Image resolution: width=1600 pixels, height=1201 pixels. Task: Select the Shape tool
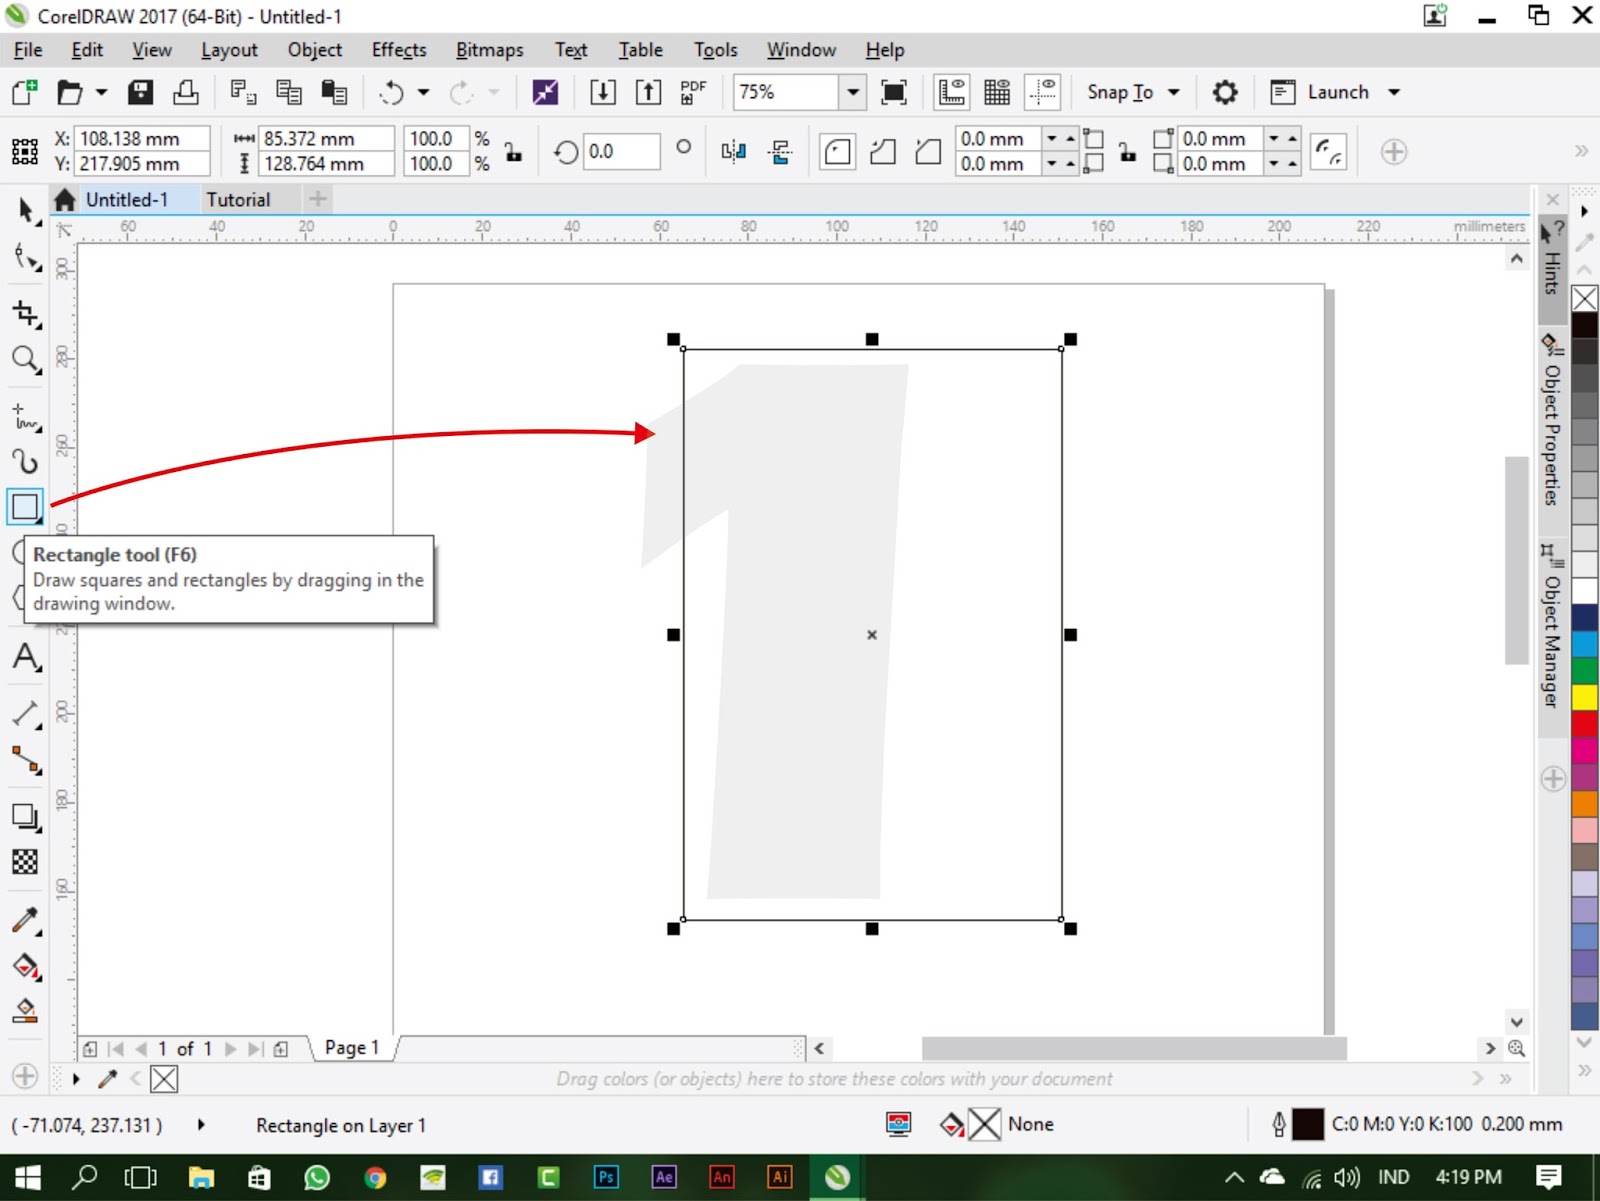(25, 258)
